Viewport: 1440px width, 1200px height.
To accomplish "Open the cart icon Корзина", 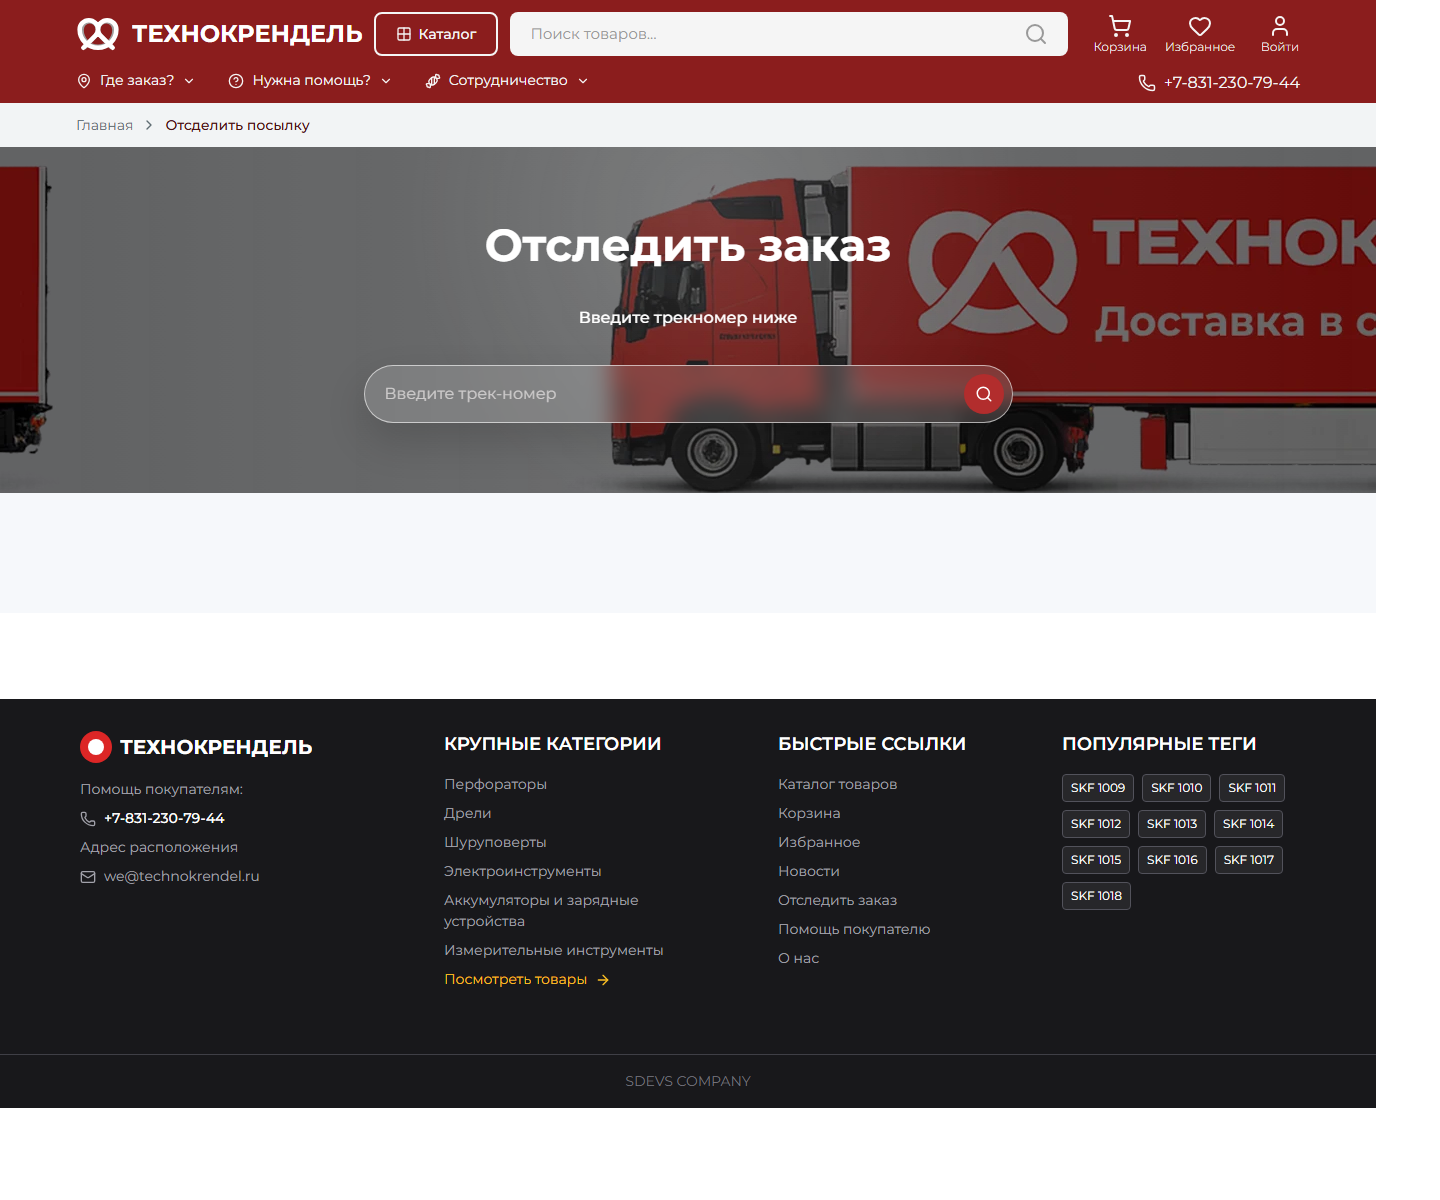I will 1120,34.
